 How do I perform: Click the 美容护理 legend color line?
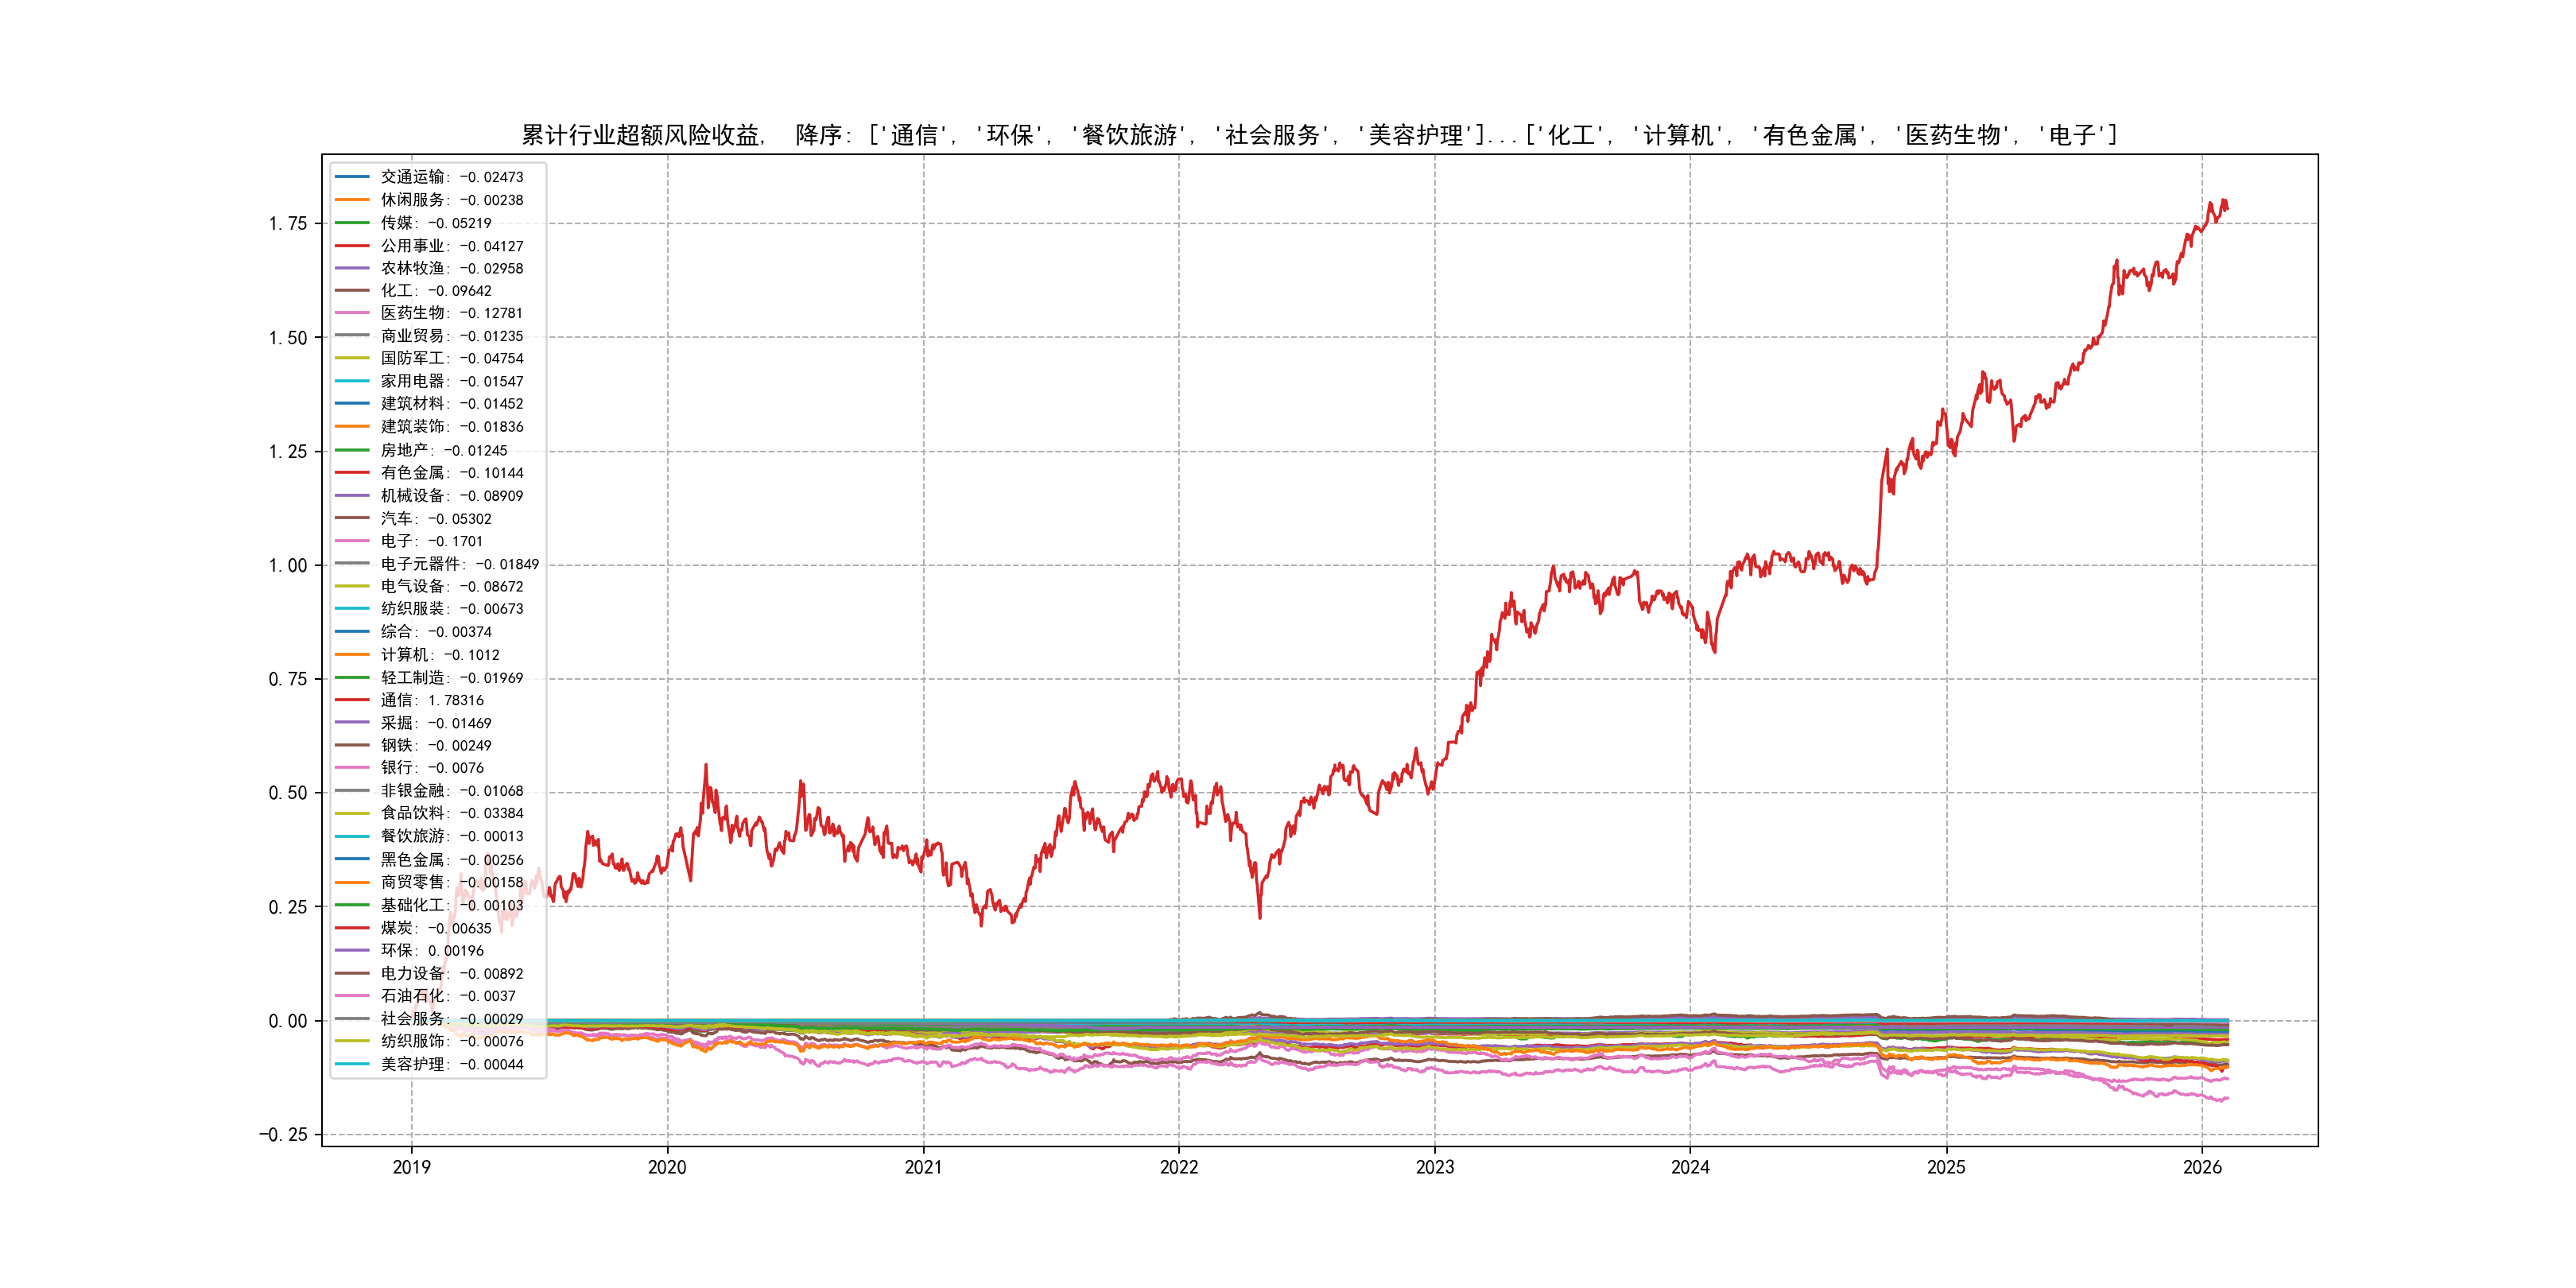(x=352, y=1064)
